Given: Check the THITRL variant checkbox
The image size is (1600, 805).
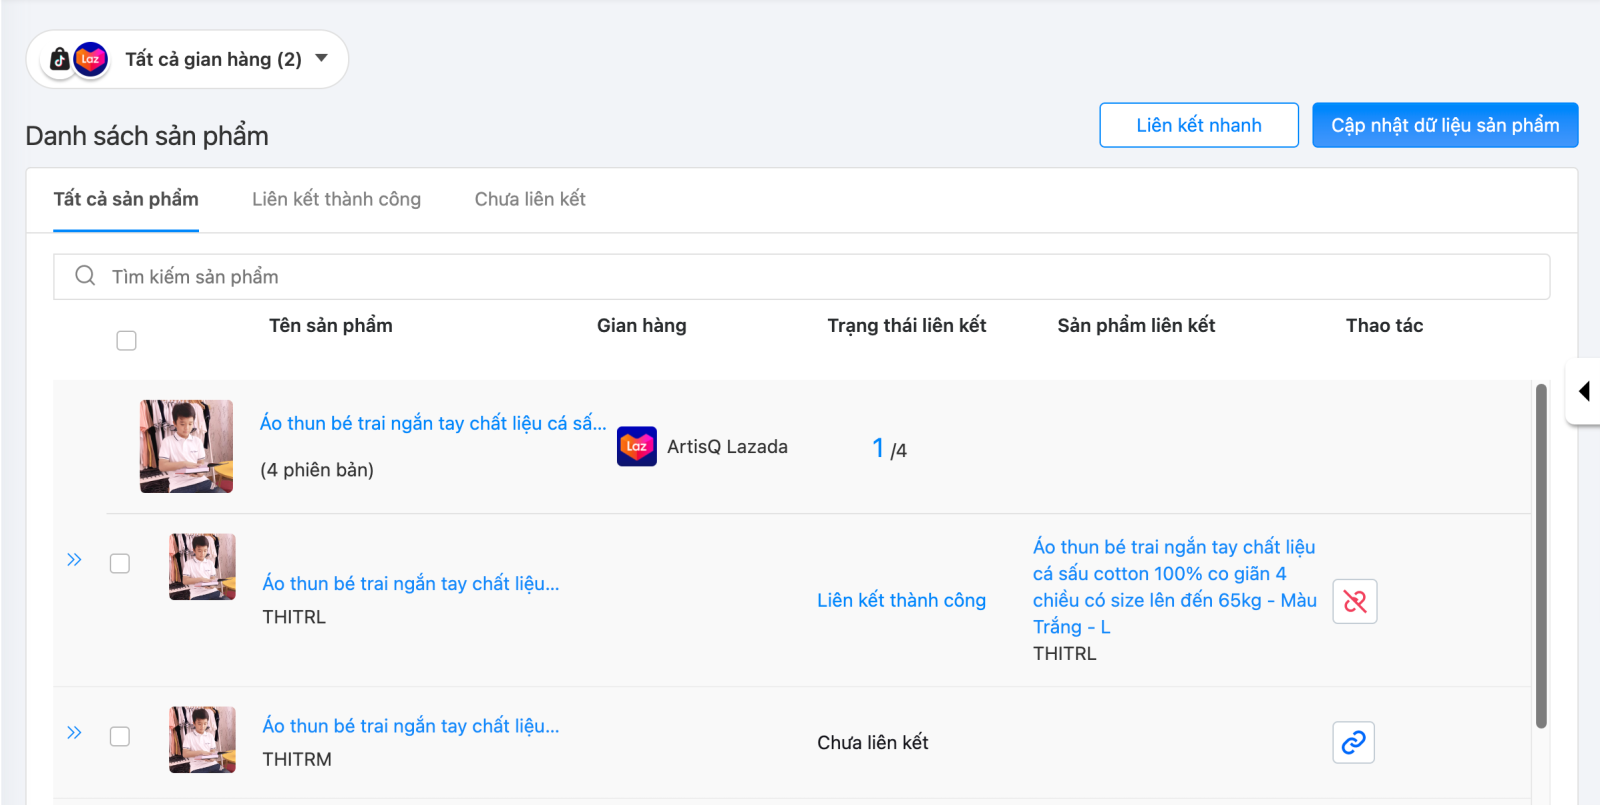Looking at the screenshot, I should coord(120,564).
